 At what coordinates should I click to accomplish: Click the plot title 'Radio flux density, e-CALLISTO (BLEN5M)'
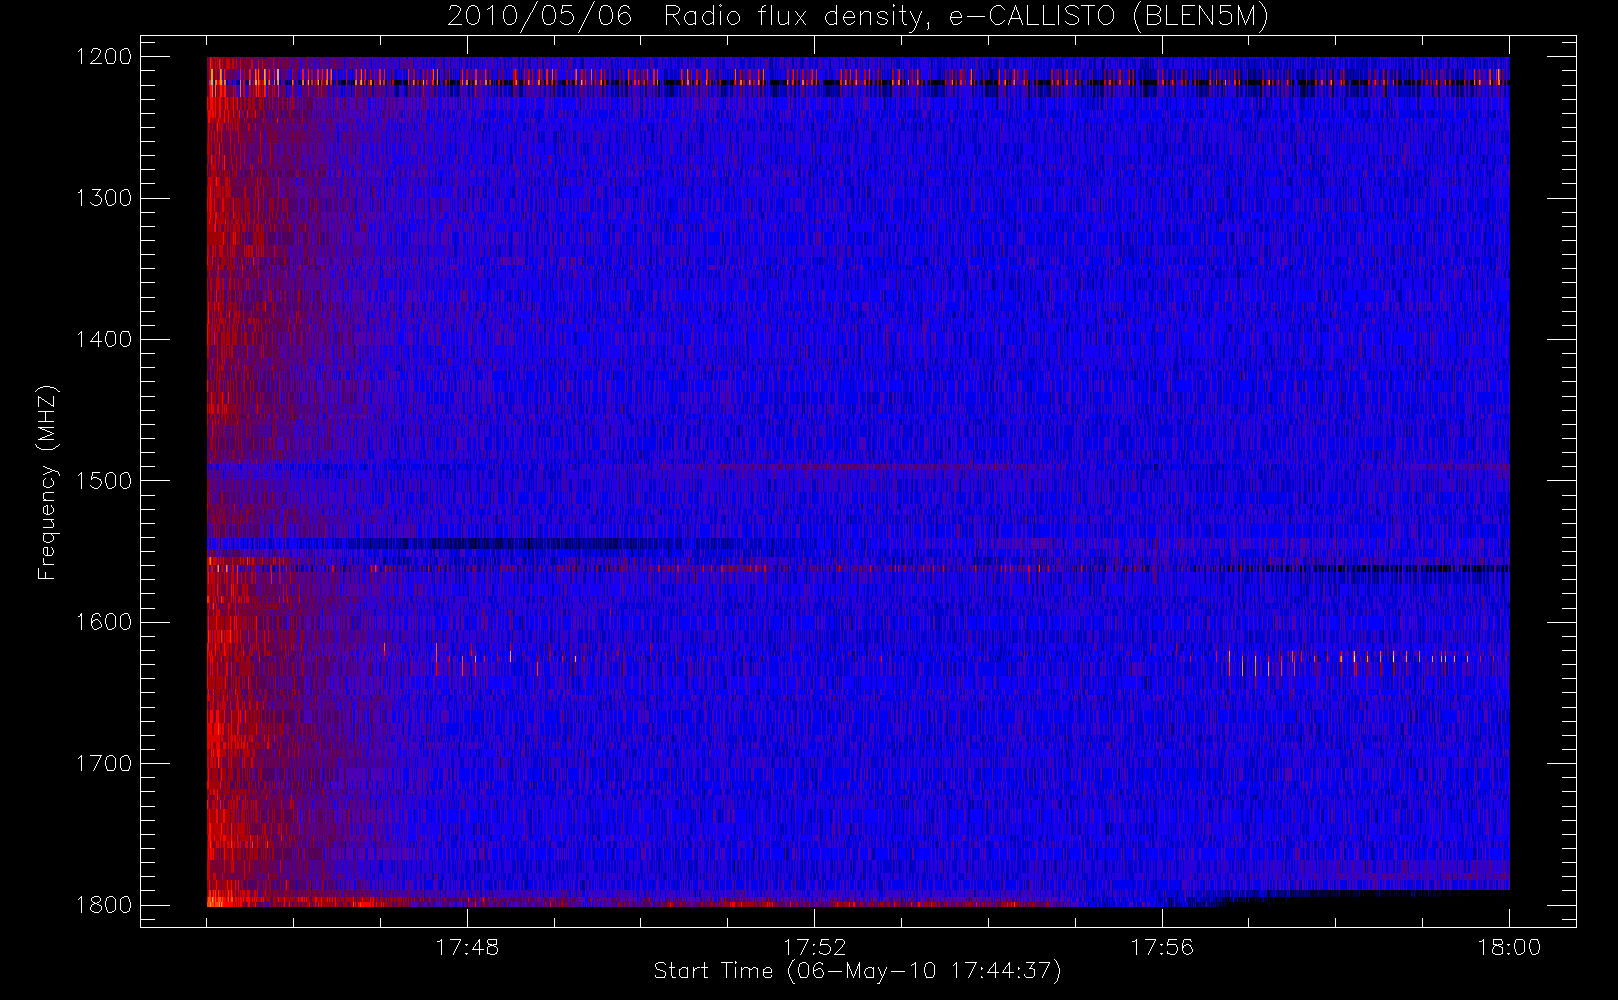pos(966,17)
